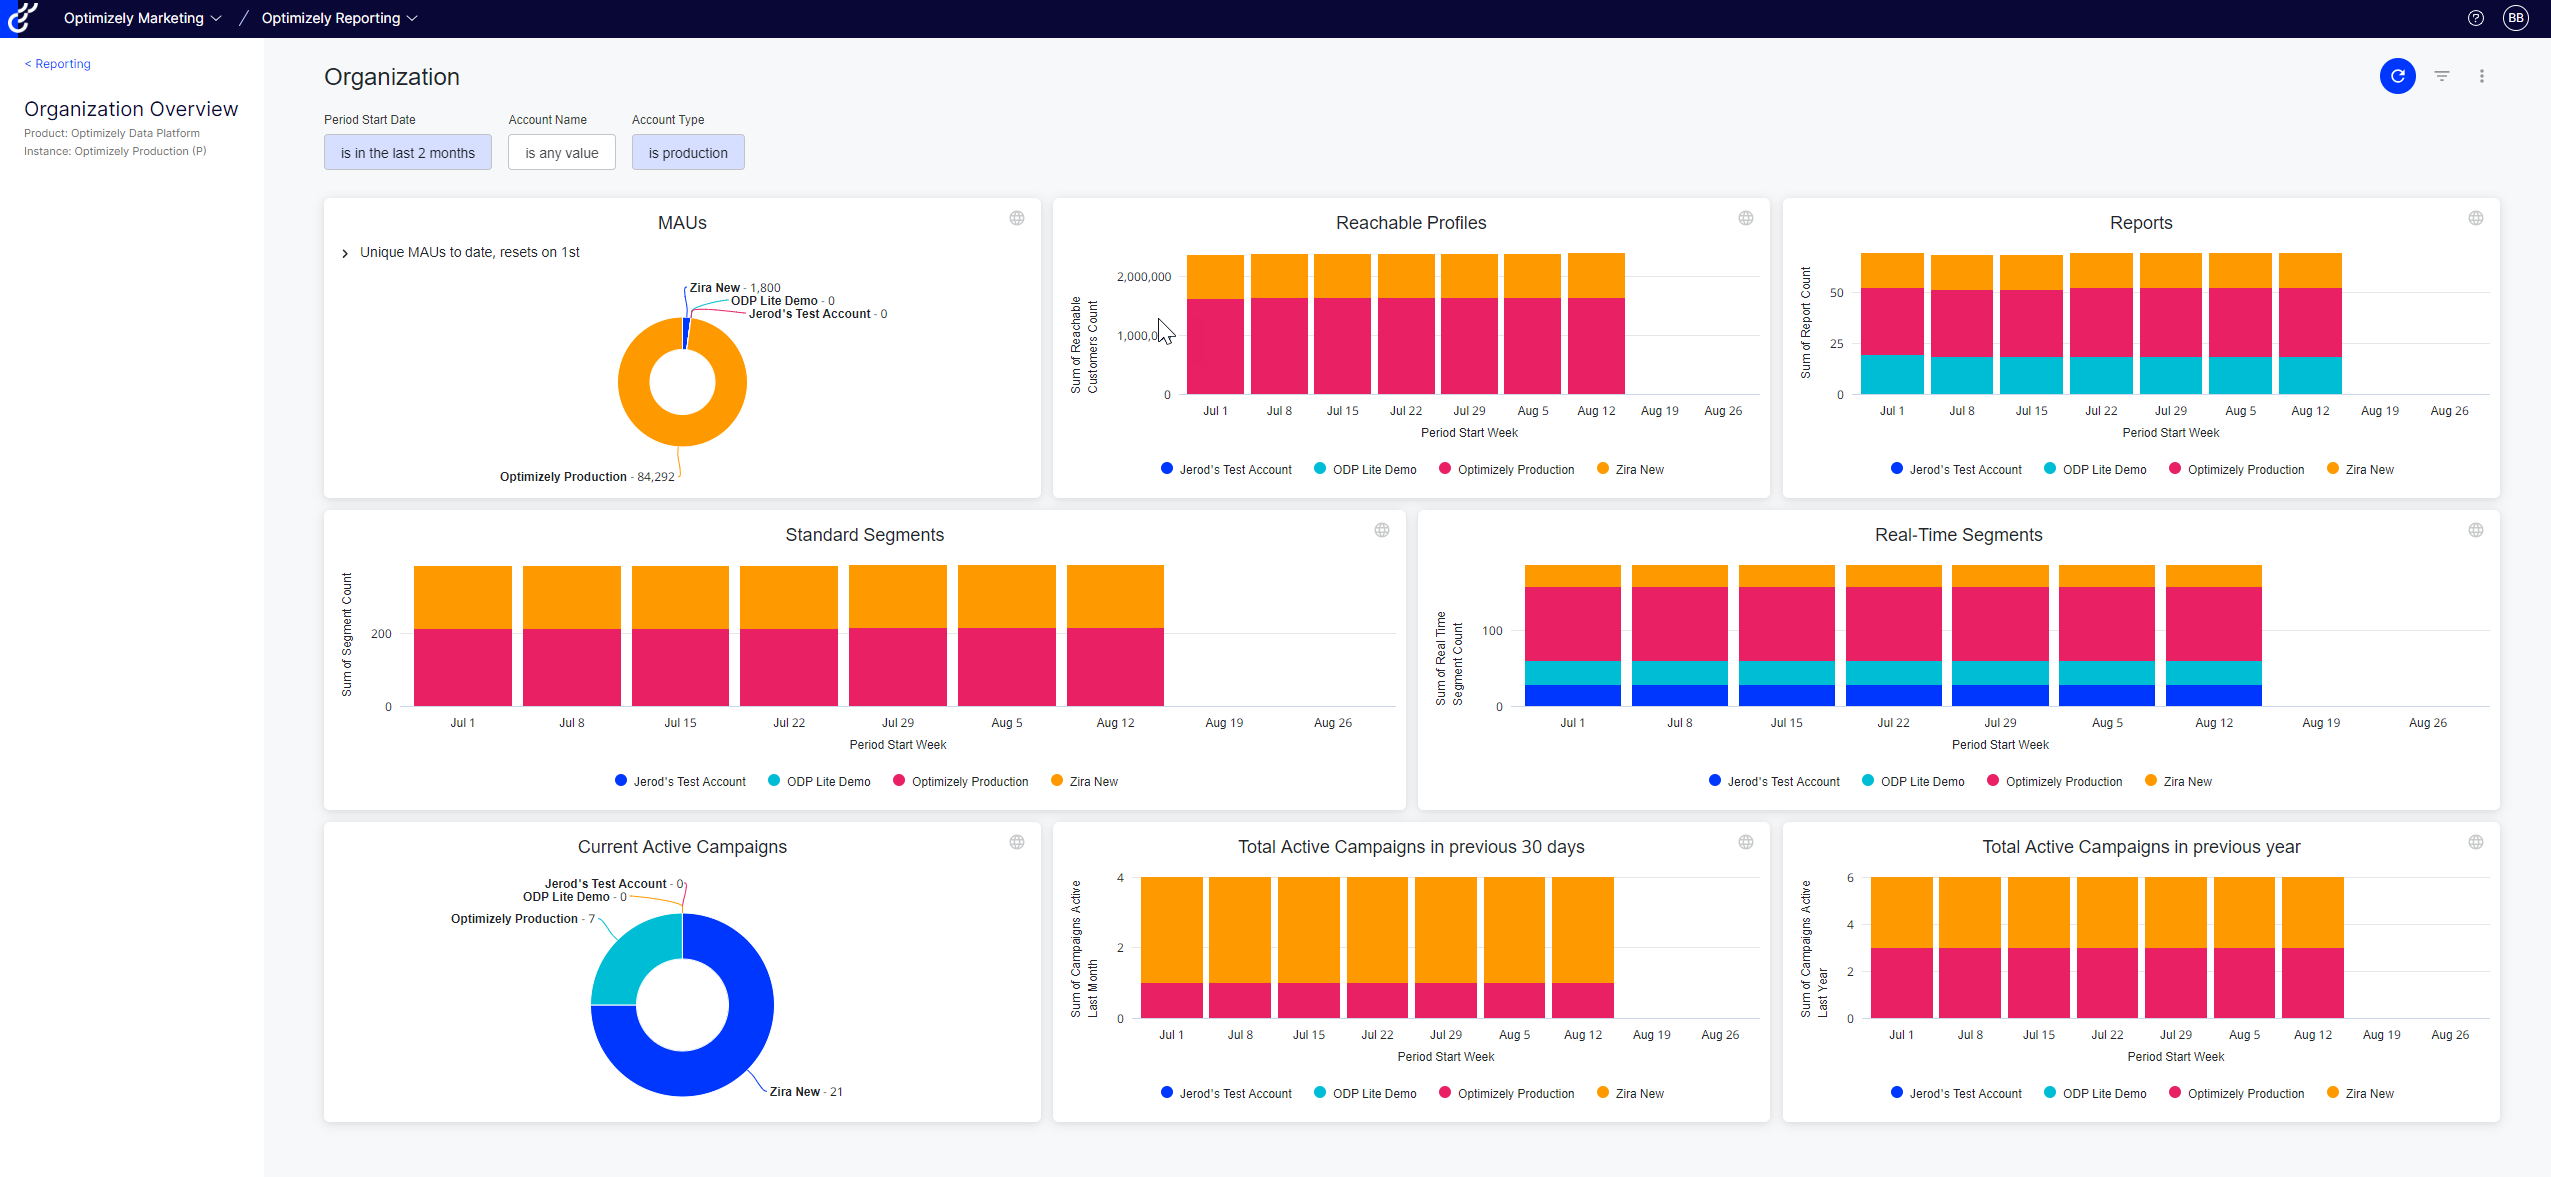Click the globe icon on Reports tile
The width and height of the screenshot is (2551, 1177).
click(x=2475, y=218)
